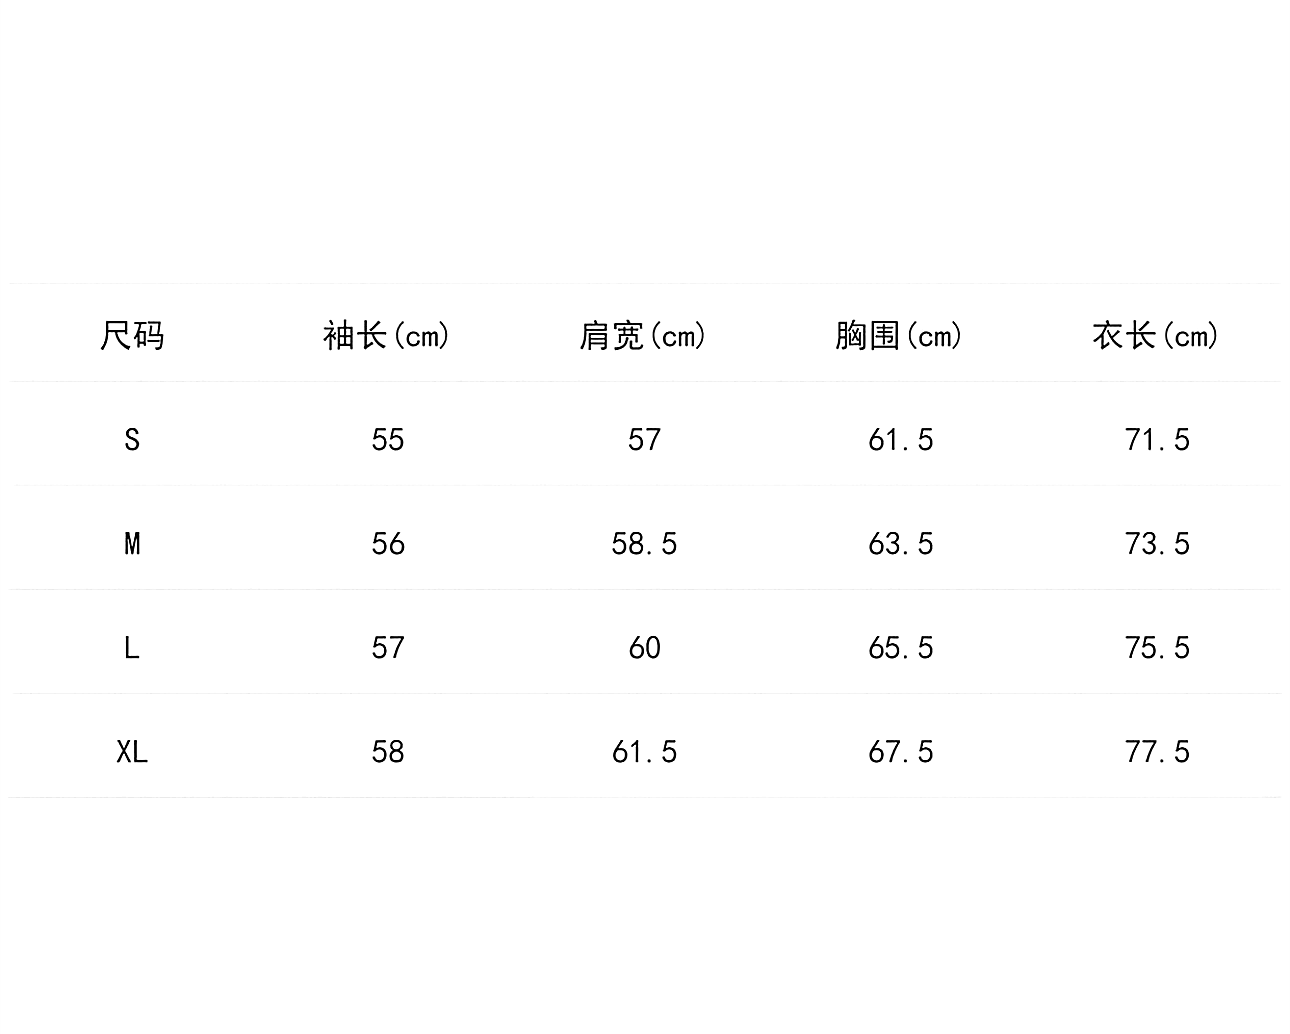The width and height of the screenshot is (1290, 1034).
Task: Select the XL size row label
Action: point(132,752)
